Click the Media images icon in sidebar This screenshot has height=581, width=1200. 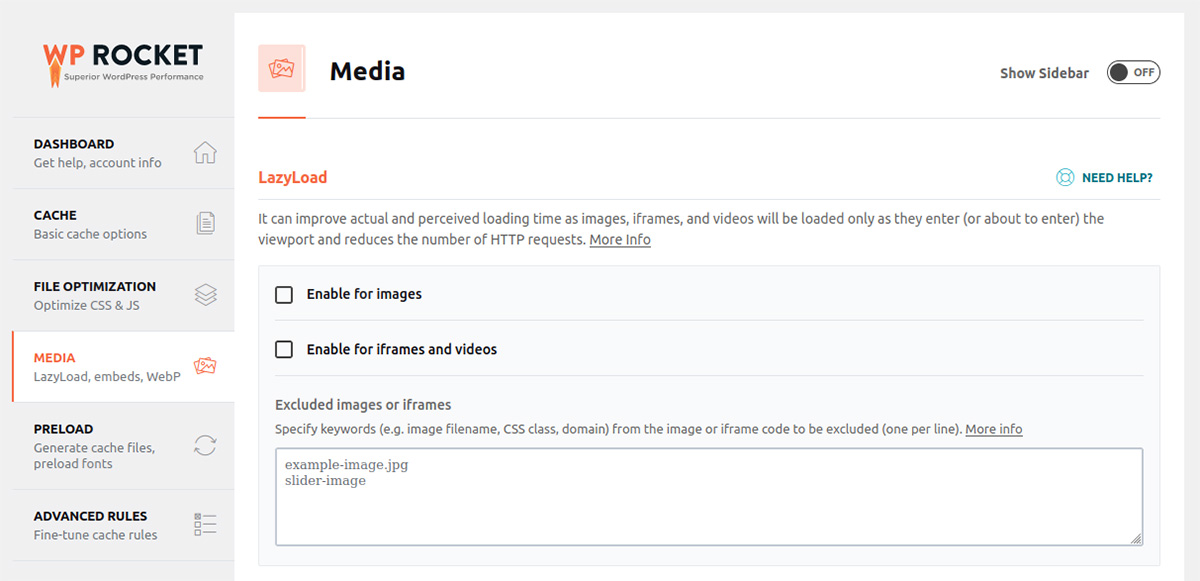[x=205, y=366]
